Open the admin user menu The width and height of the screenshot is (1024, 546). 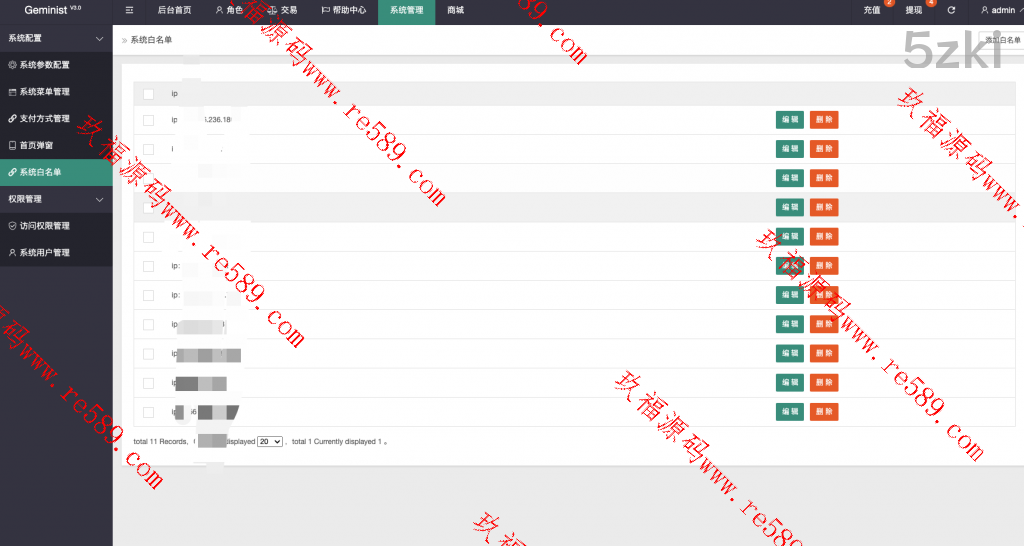(997, 10)
